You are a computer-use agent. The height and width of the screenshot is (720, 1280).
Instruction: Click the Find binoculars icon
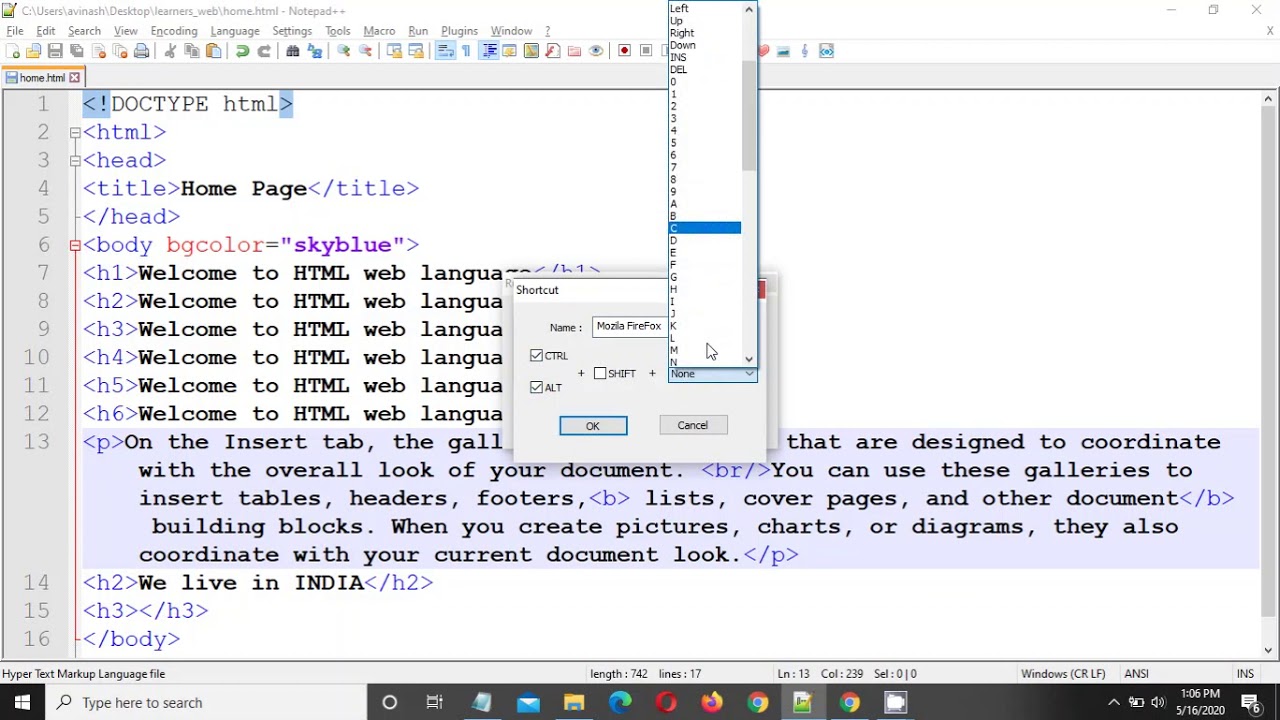click(293, 51)
